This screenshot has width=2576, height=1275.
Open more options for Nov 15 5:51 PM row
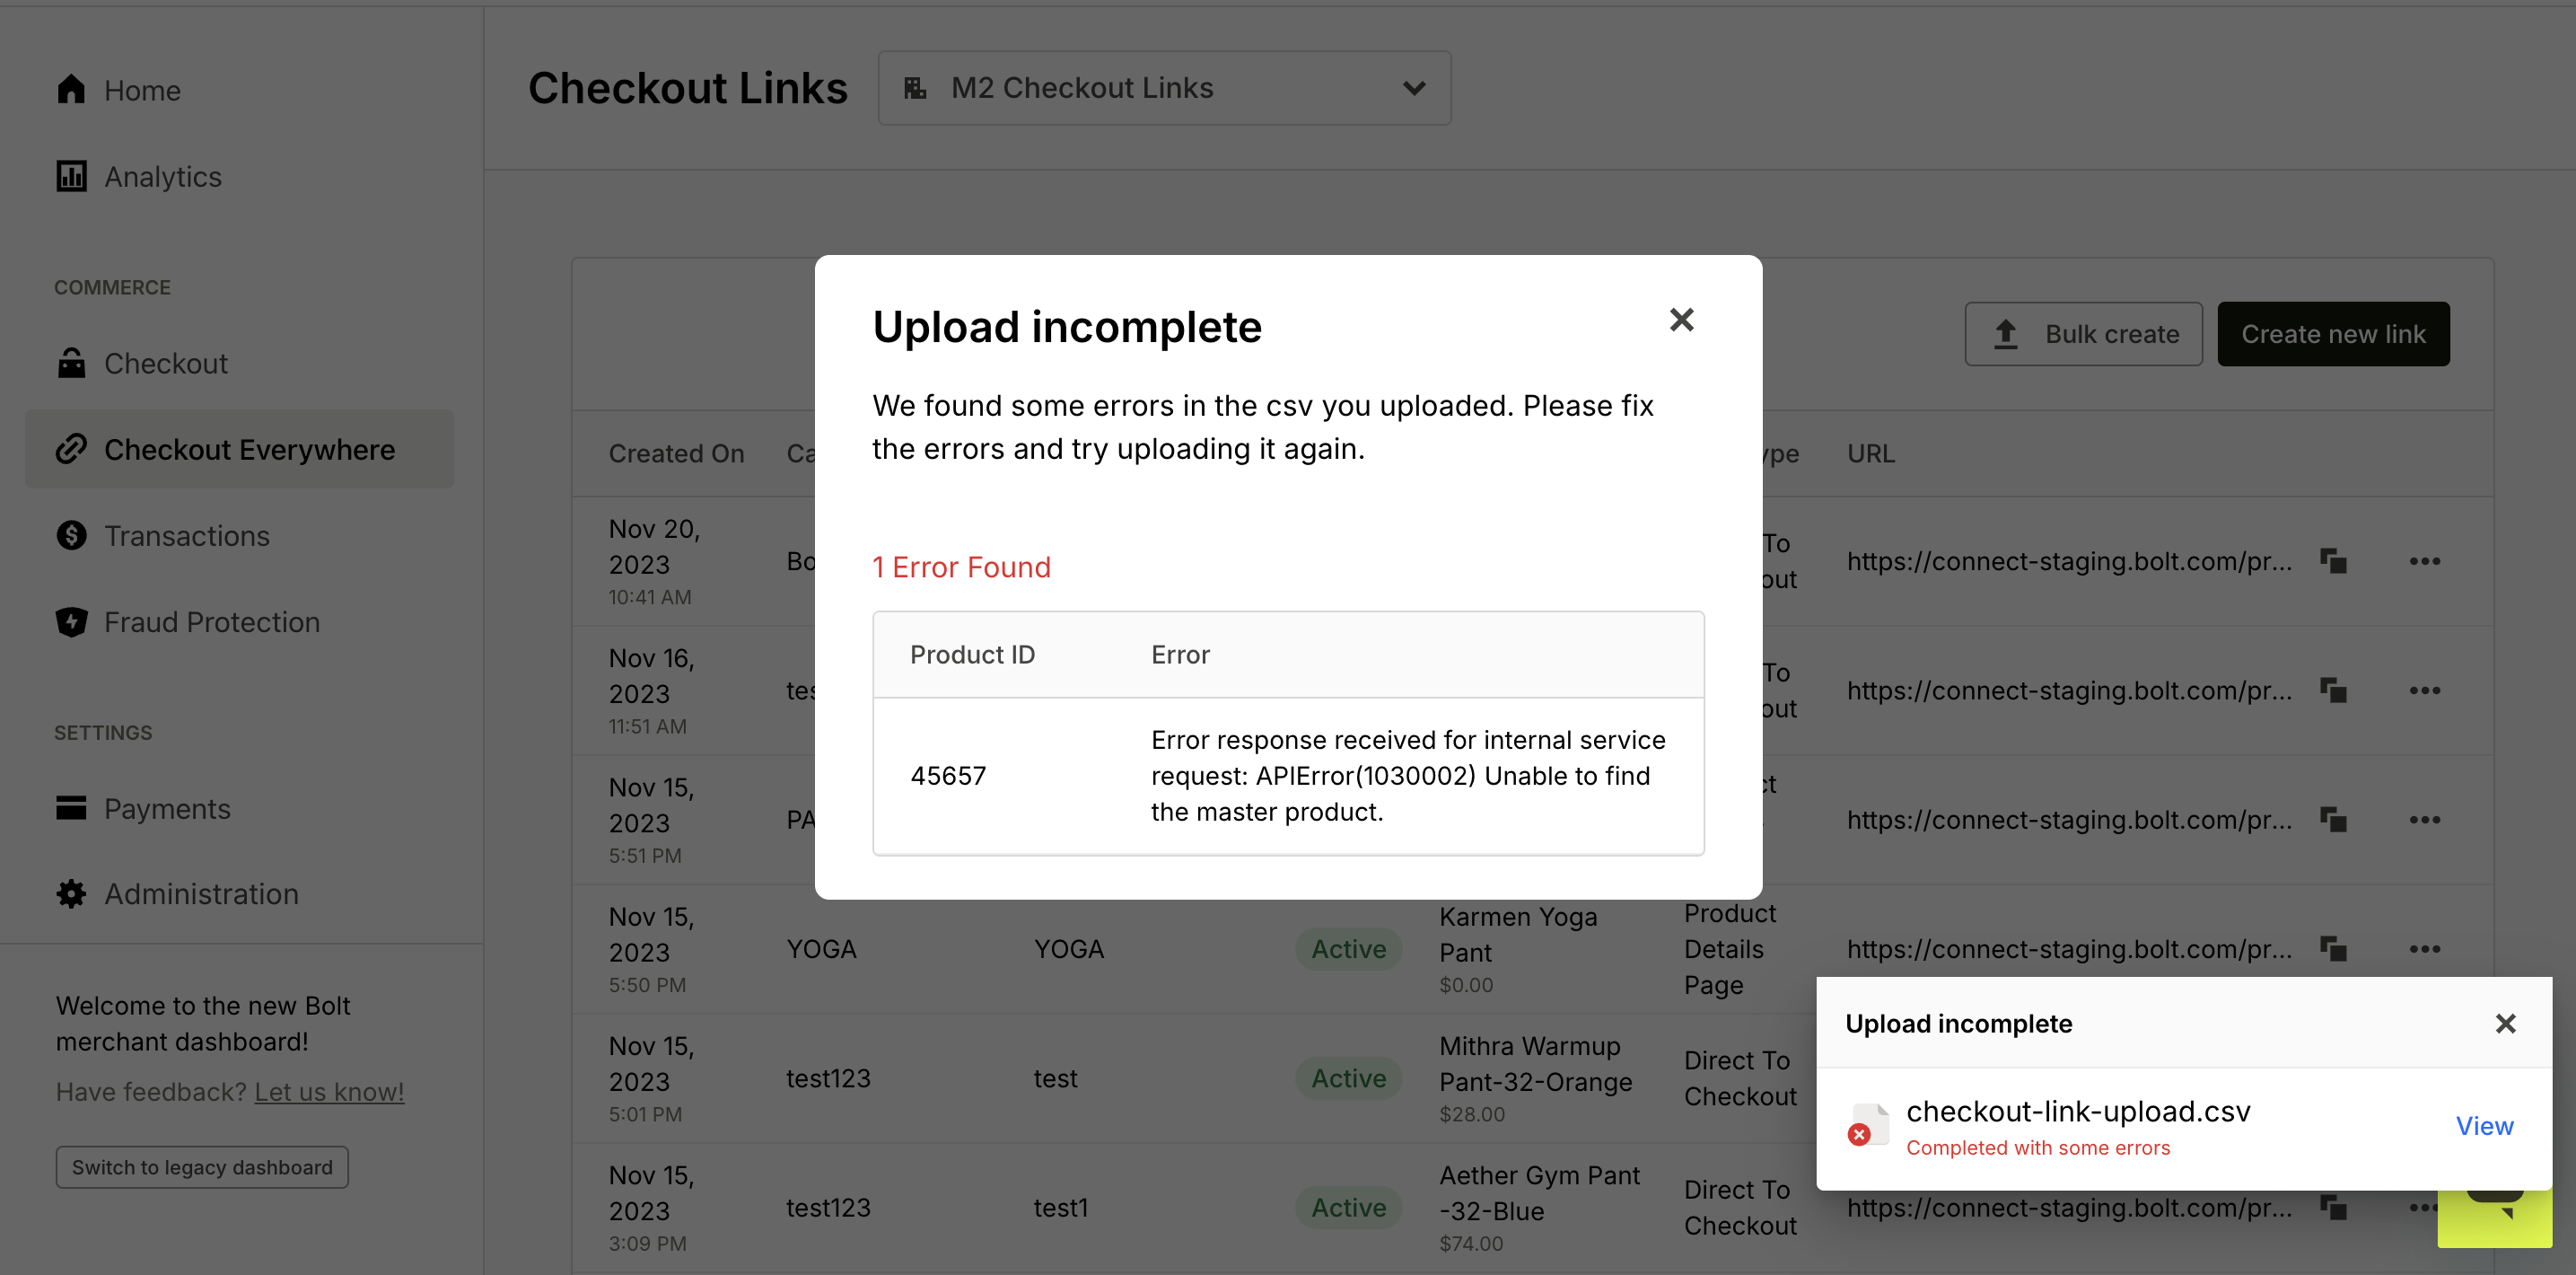2424,820
